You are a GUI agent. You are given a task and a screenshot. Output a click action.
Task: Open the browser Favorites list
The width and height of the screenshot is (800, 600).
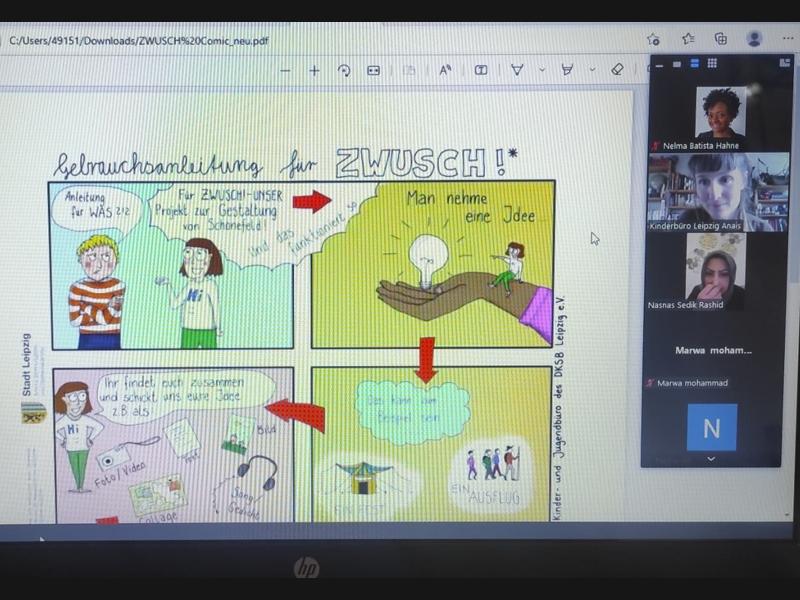coord(688,39)
